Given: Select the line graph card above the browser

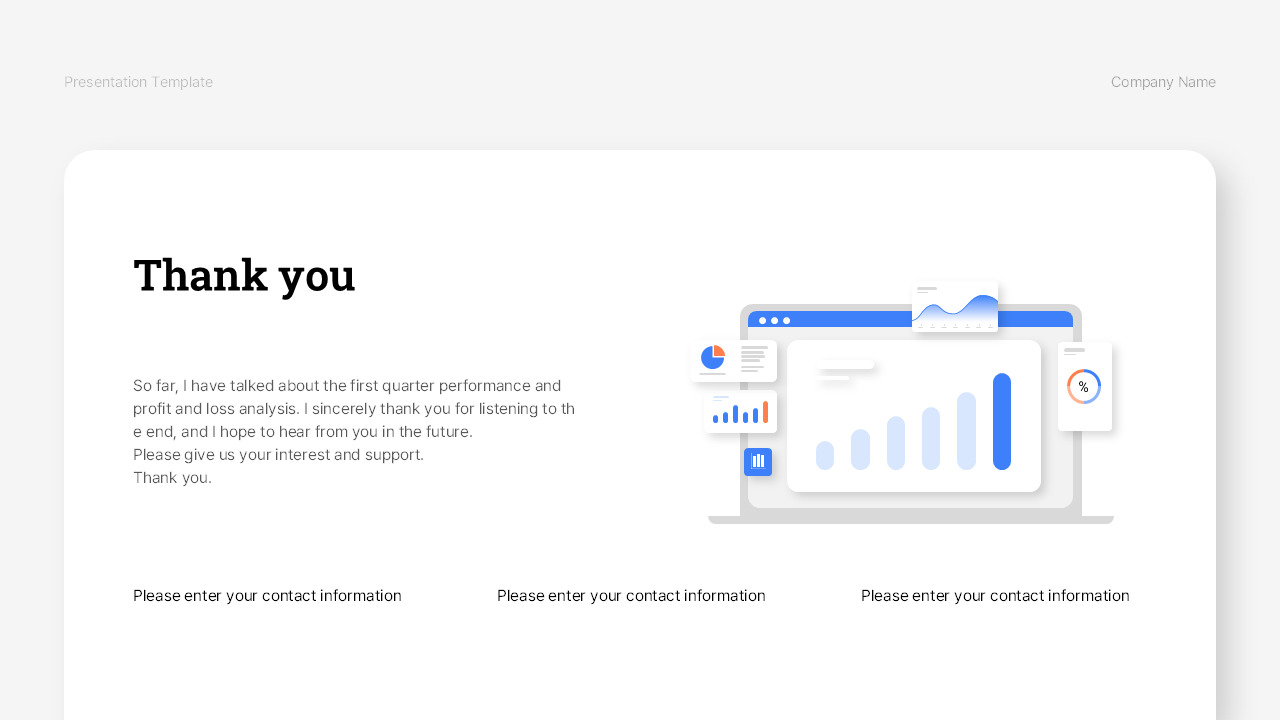Looking at the screenshot, I should click(954, 305).
